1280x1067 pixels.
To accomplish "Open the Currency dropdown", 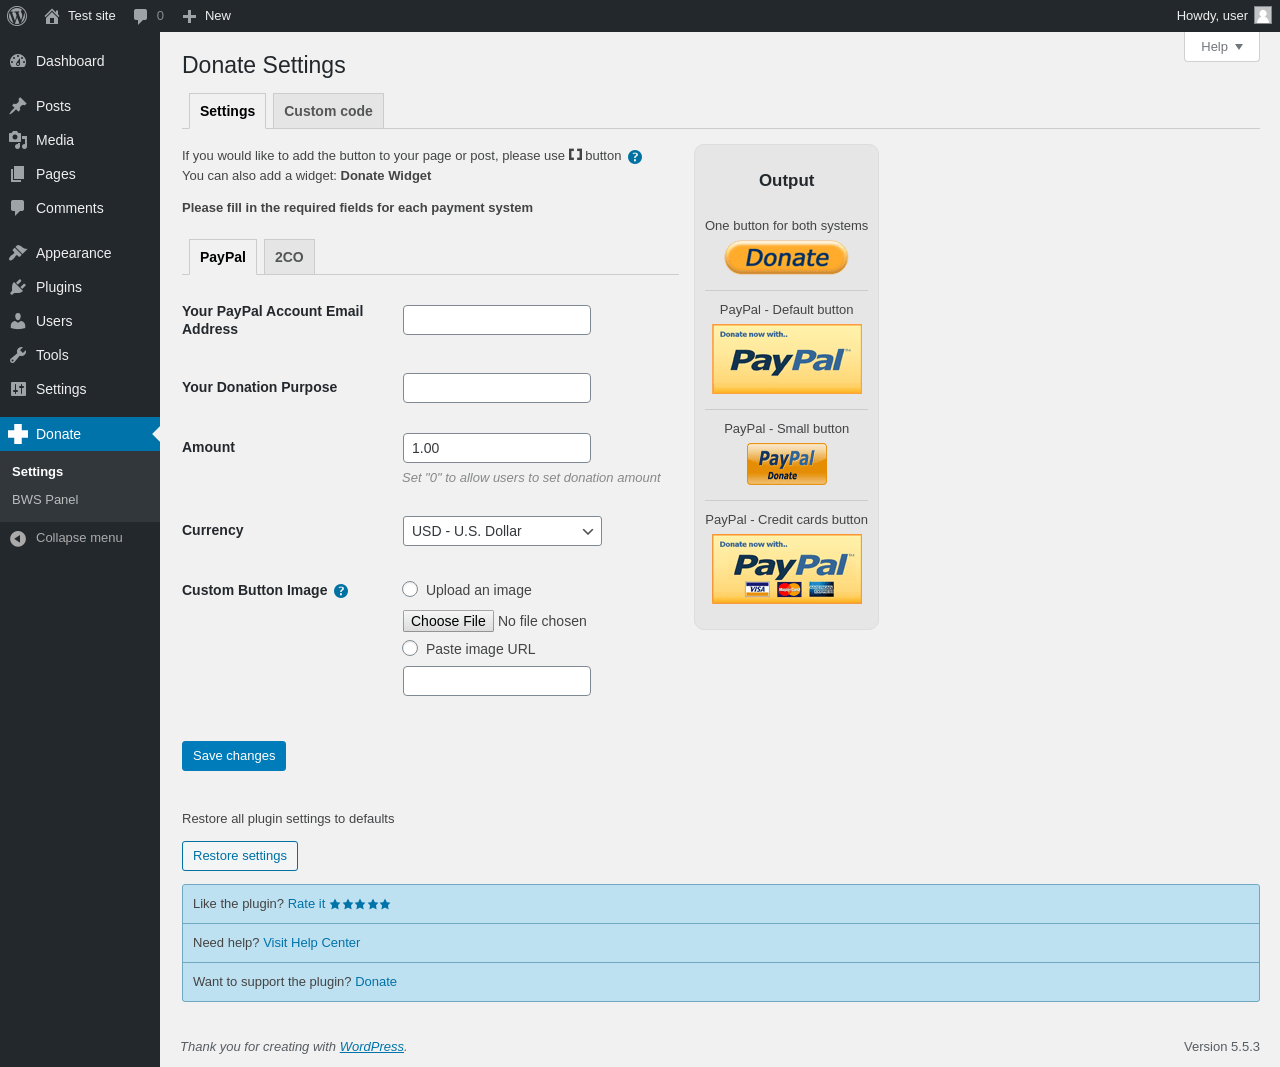I will pyautogui.click(x=502, y=531).
